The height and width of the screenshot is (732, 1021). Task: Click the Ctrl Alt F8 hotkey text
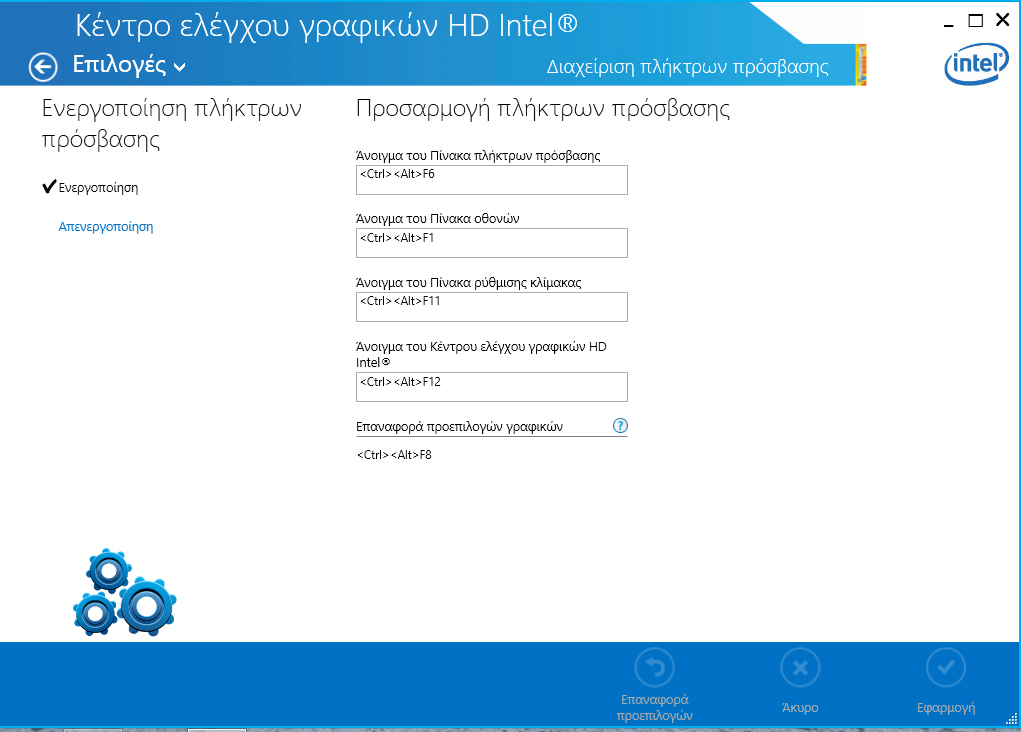(x=394, y=455)
